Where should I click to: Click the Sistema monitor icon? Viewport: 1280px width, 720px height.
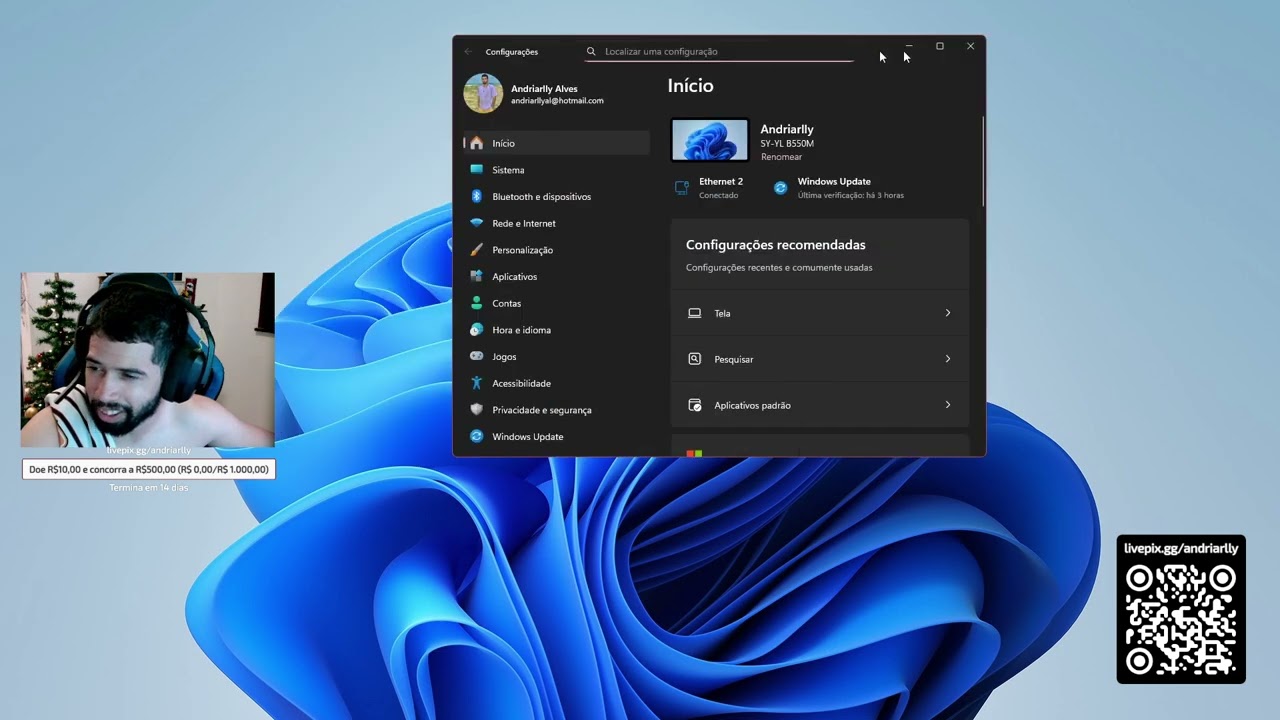[x=477, y=170]
